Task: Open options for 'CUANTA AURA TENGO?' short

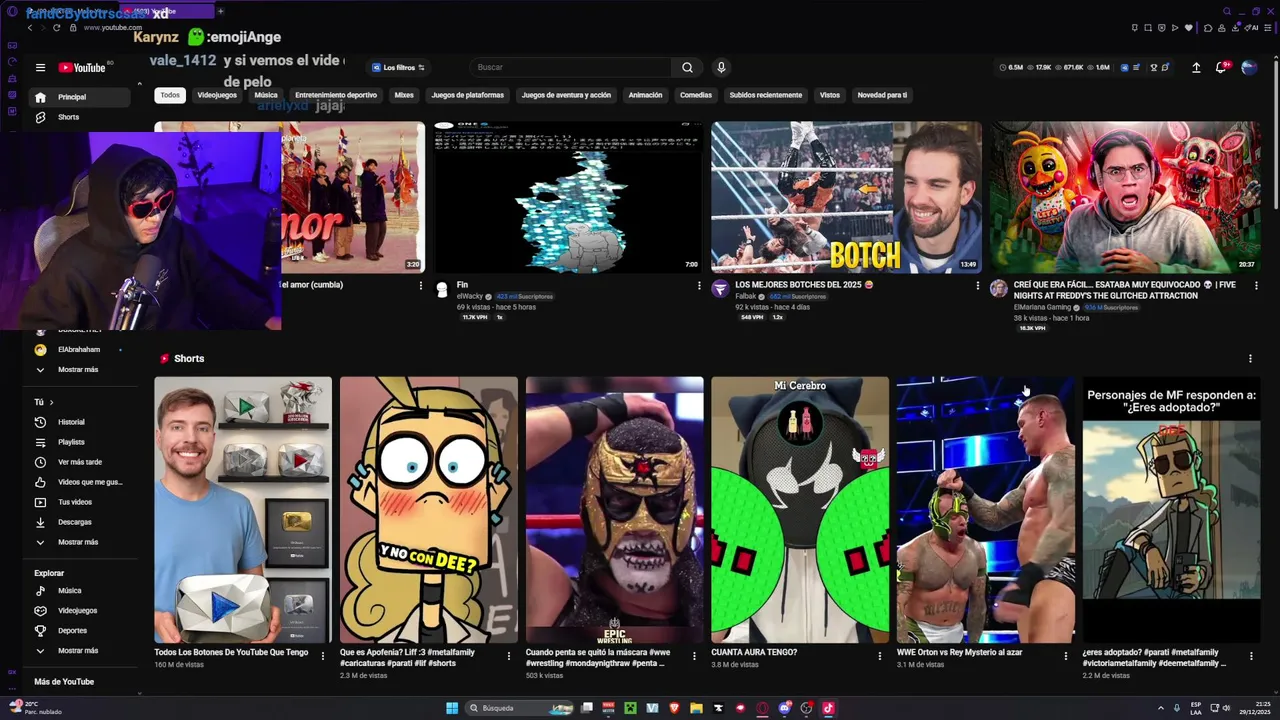Action: point(880,656)
